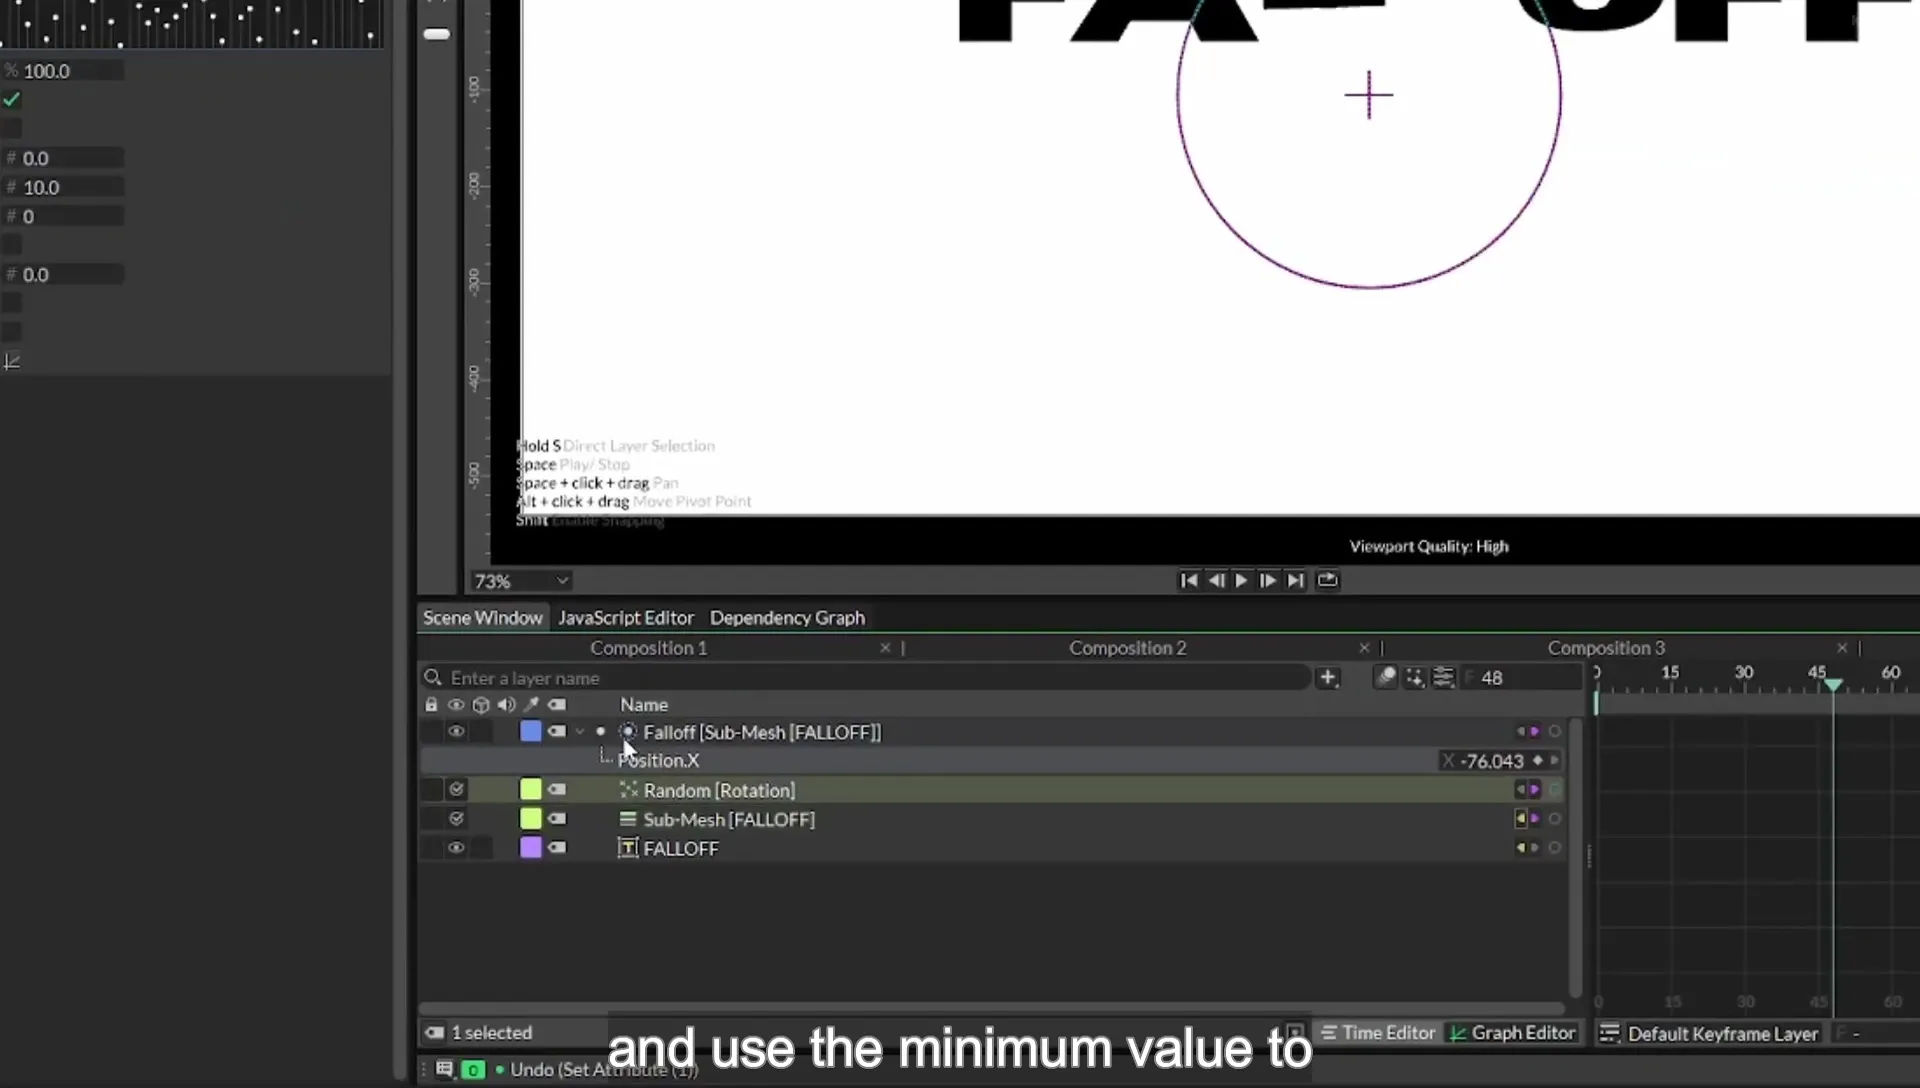This screenshot has width=1920, height=1088.
Task: Click the plus add-layer button
Action: pos(1328,678)
